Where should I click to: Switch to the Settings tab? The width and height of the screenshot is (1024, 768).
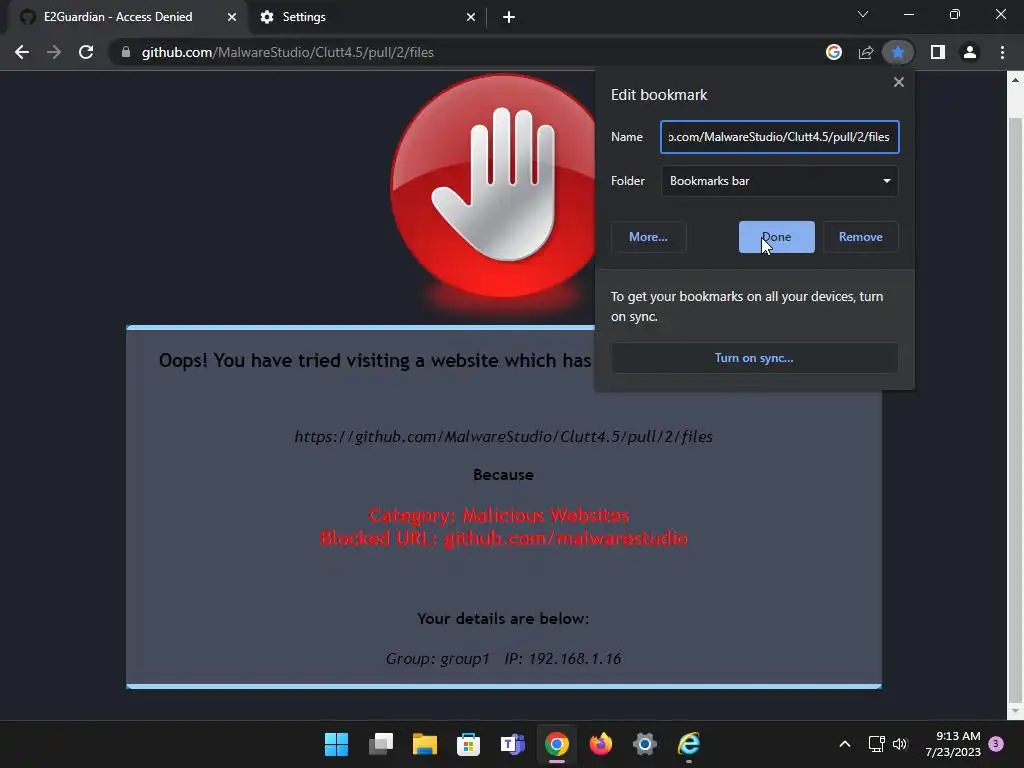point(304,17)
